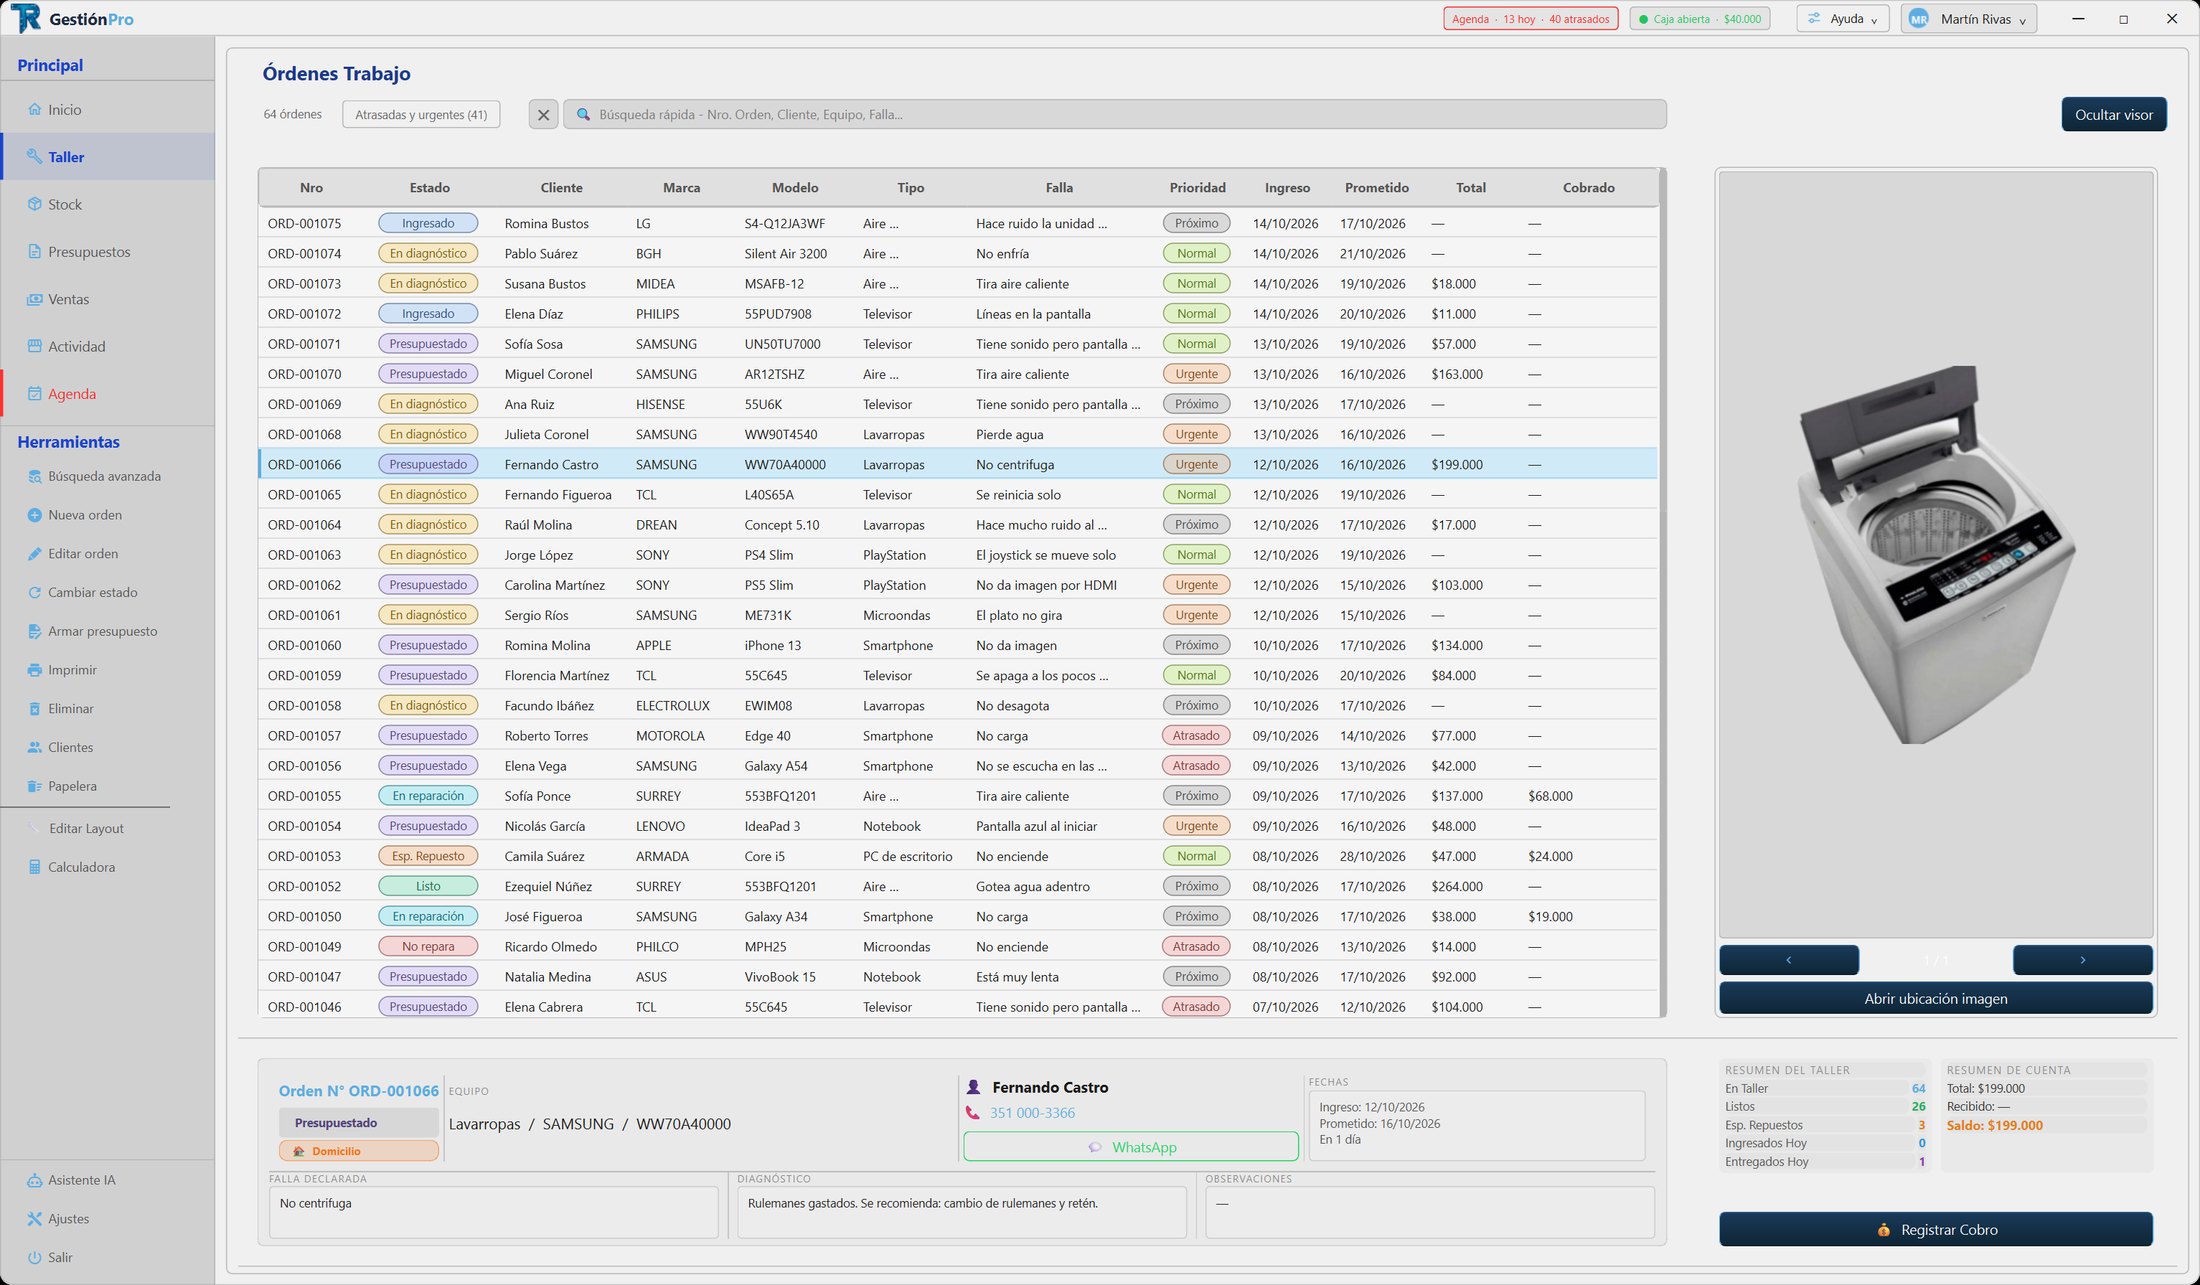Open the Atrasadas y urgentes filter
The image size is (2200, 1285).
(421, 115)
